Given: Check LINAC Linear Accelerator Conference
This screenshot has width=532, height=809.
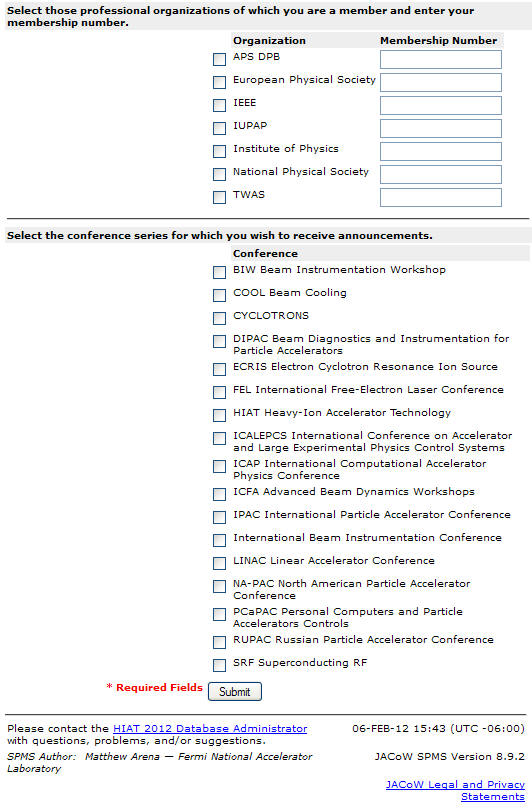Looking at the screenshot, I should 219,563.
